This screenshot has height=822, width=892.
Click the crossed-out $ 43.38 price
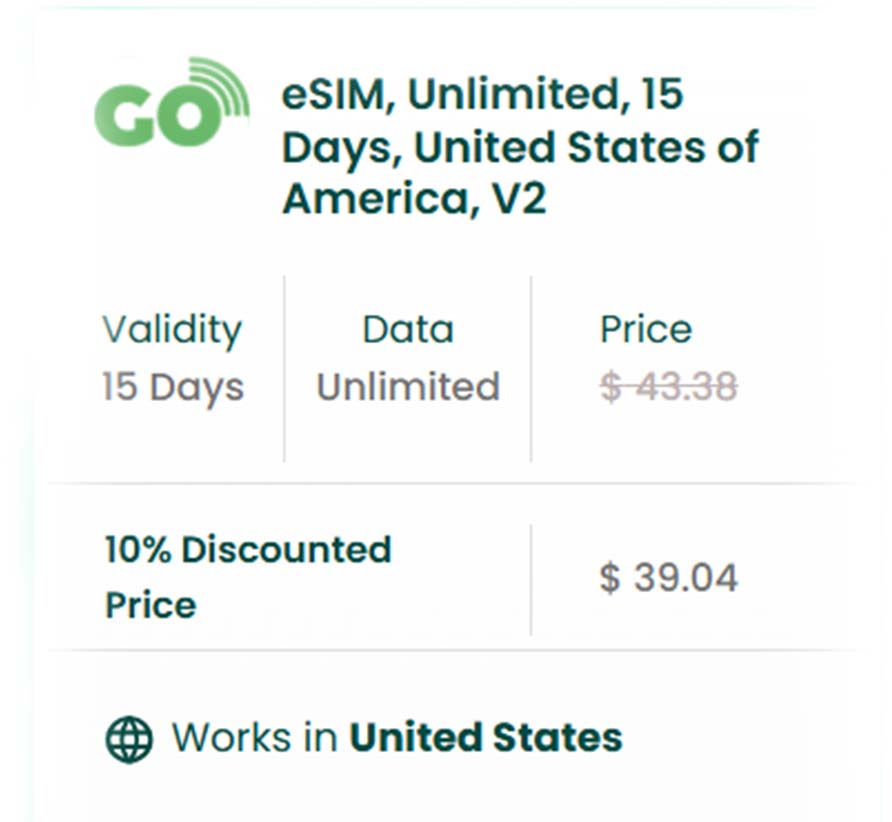[668, 387]
